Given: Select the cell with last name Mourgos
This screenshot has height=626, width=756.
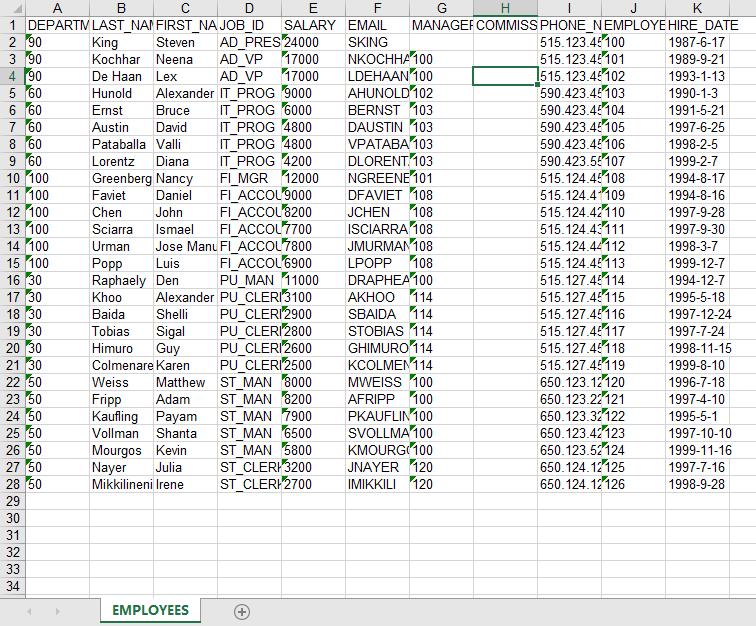Looking at the screenshot, I should click(x=122, y=450).
